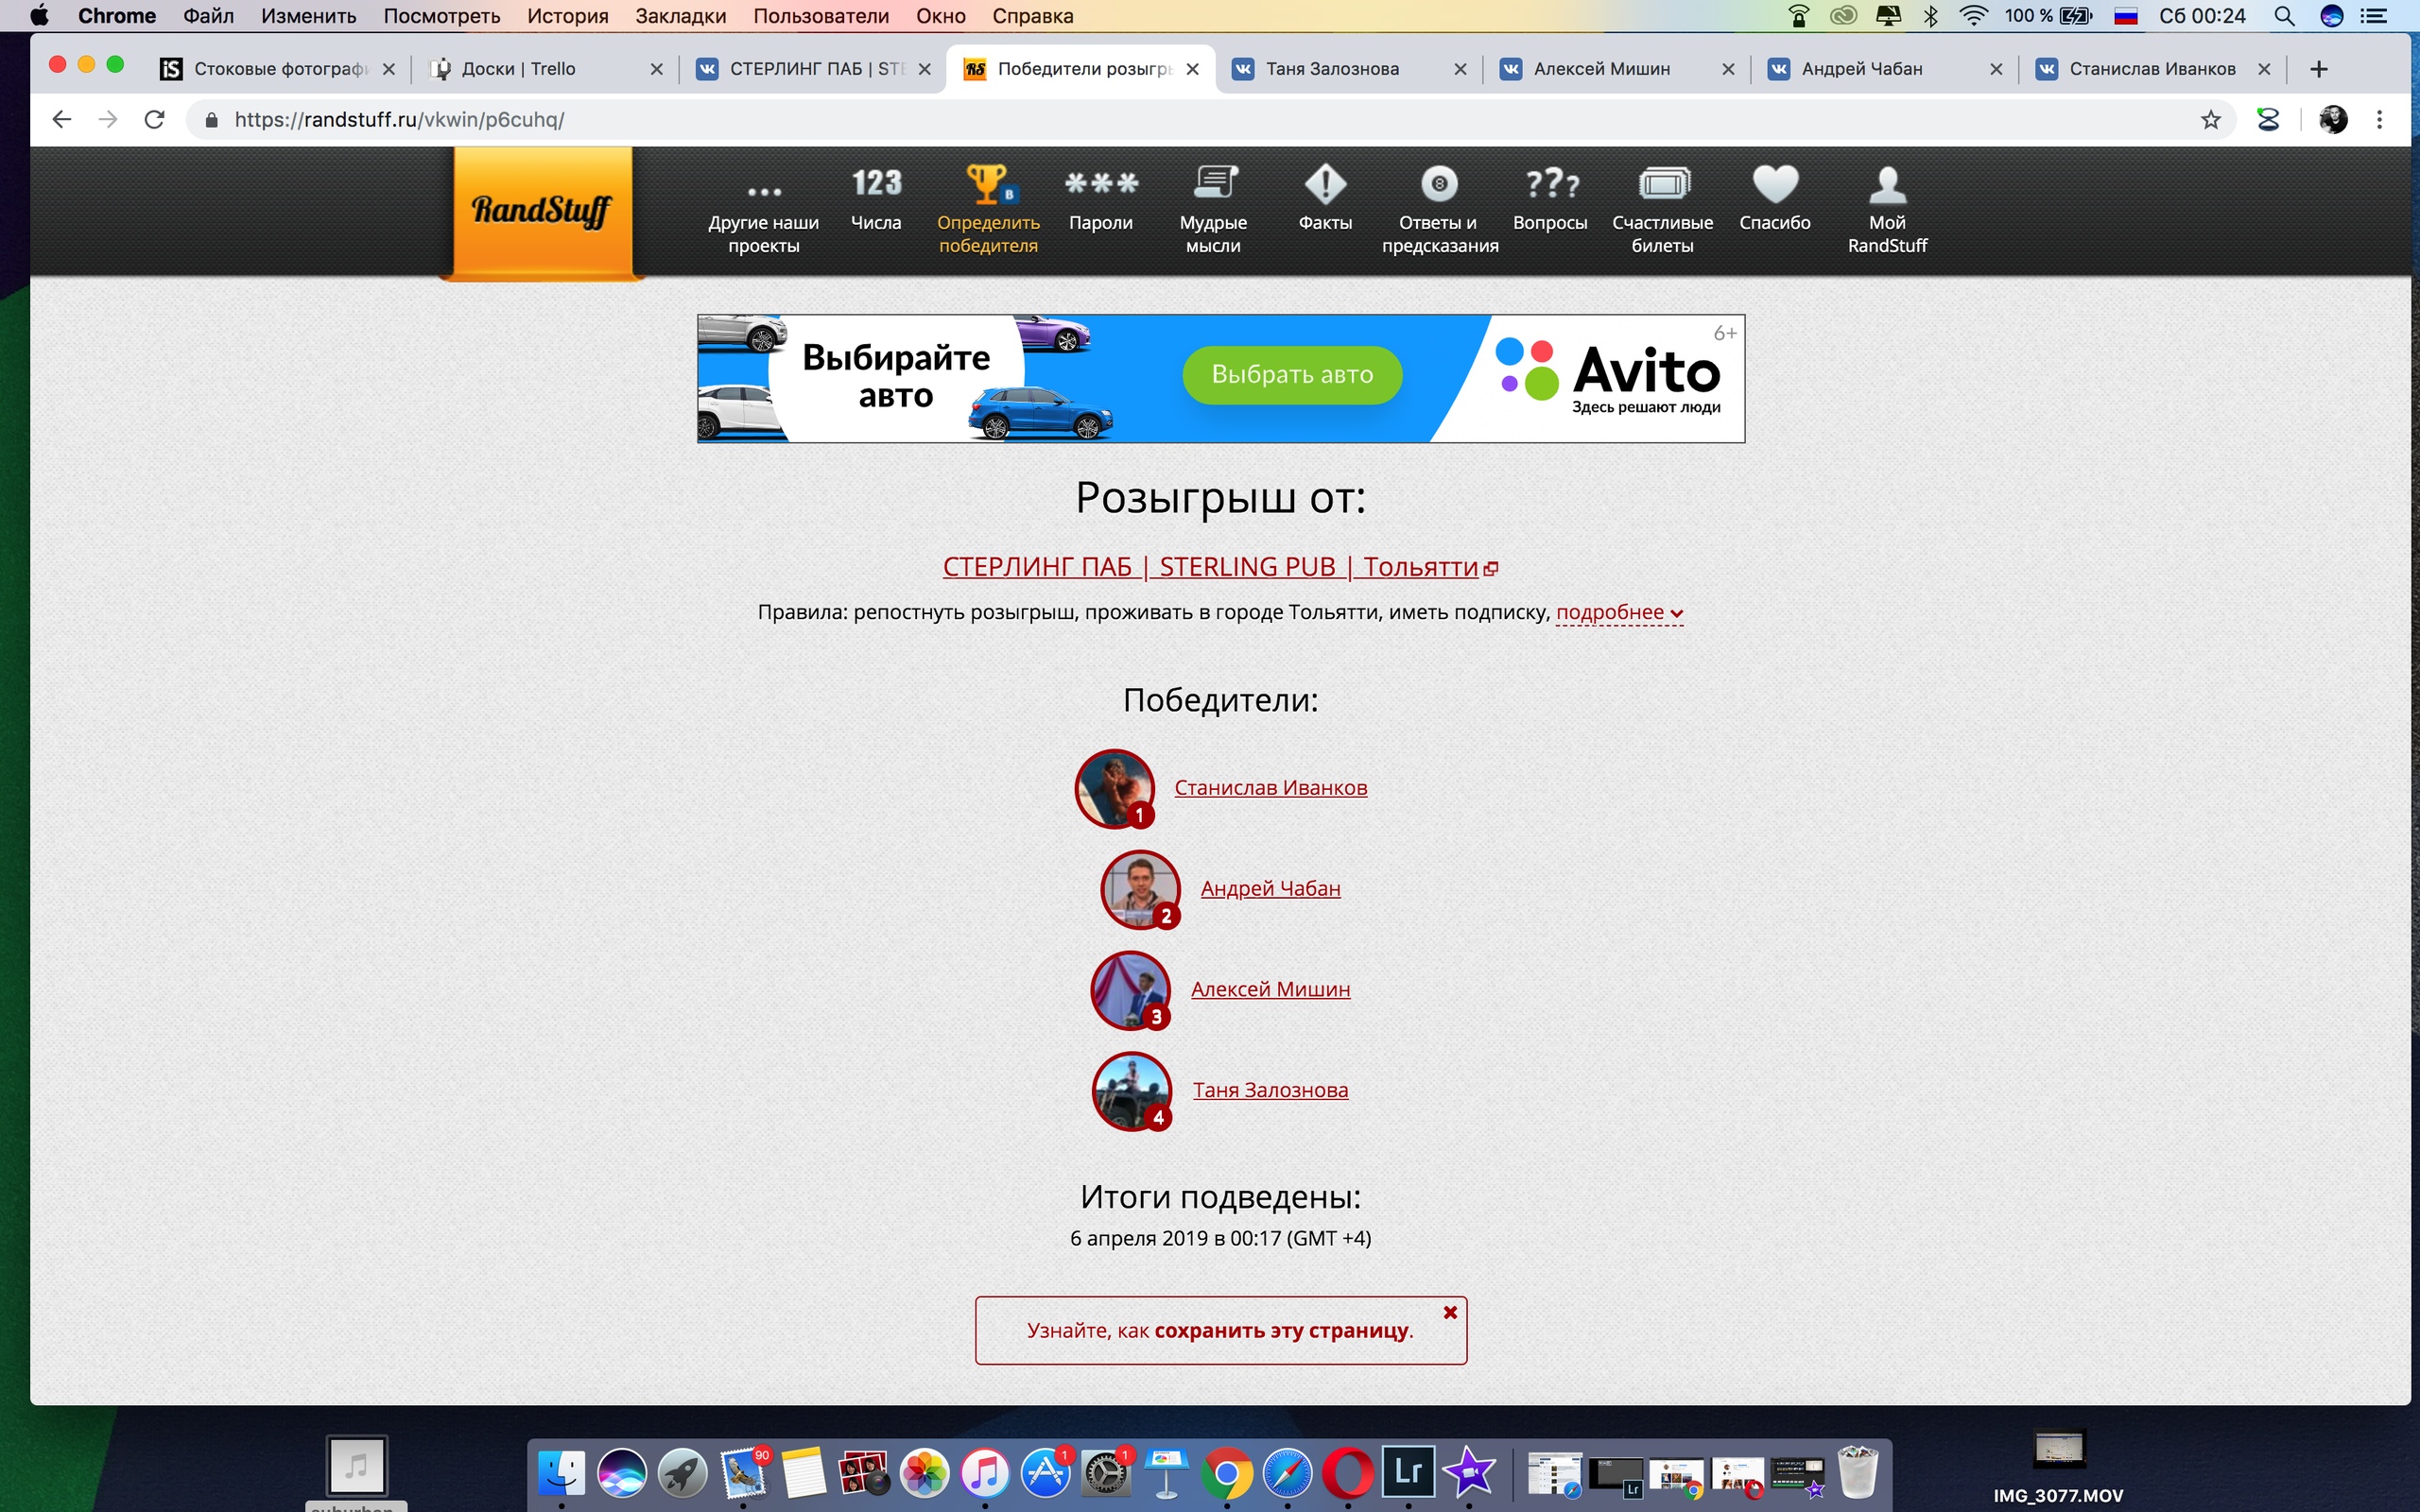
Task: Open Ответы и предсказания 8-ball icon
Action: pos(1439,184)
